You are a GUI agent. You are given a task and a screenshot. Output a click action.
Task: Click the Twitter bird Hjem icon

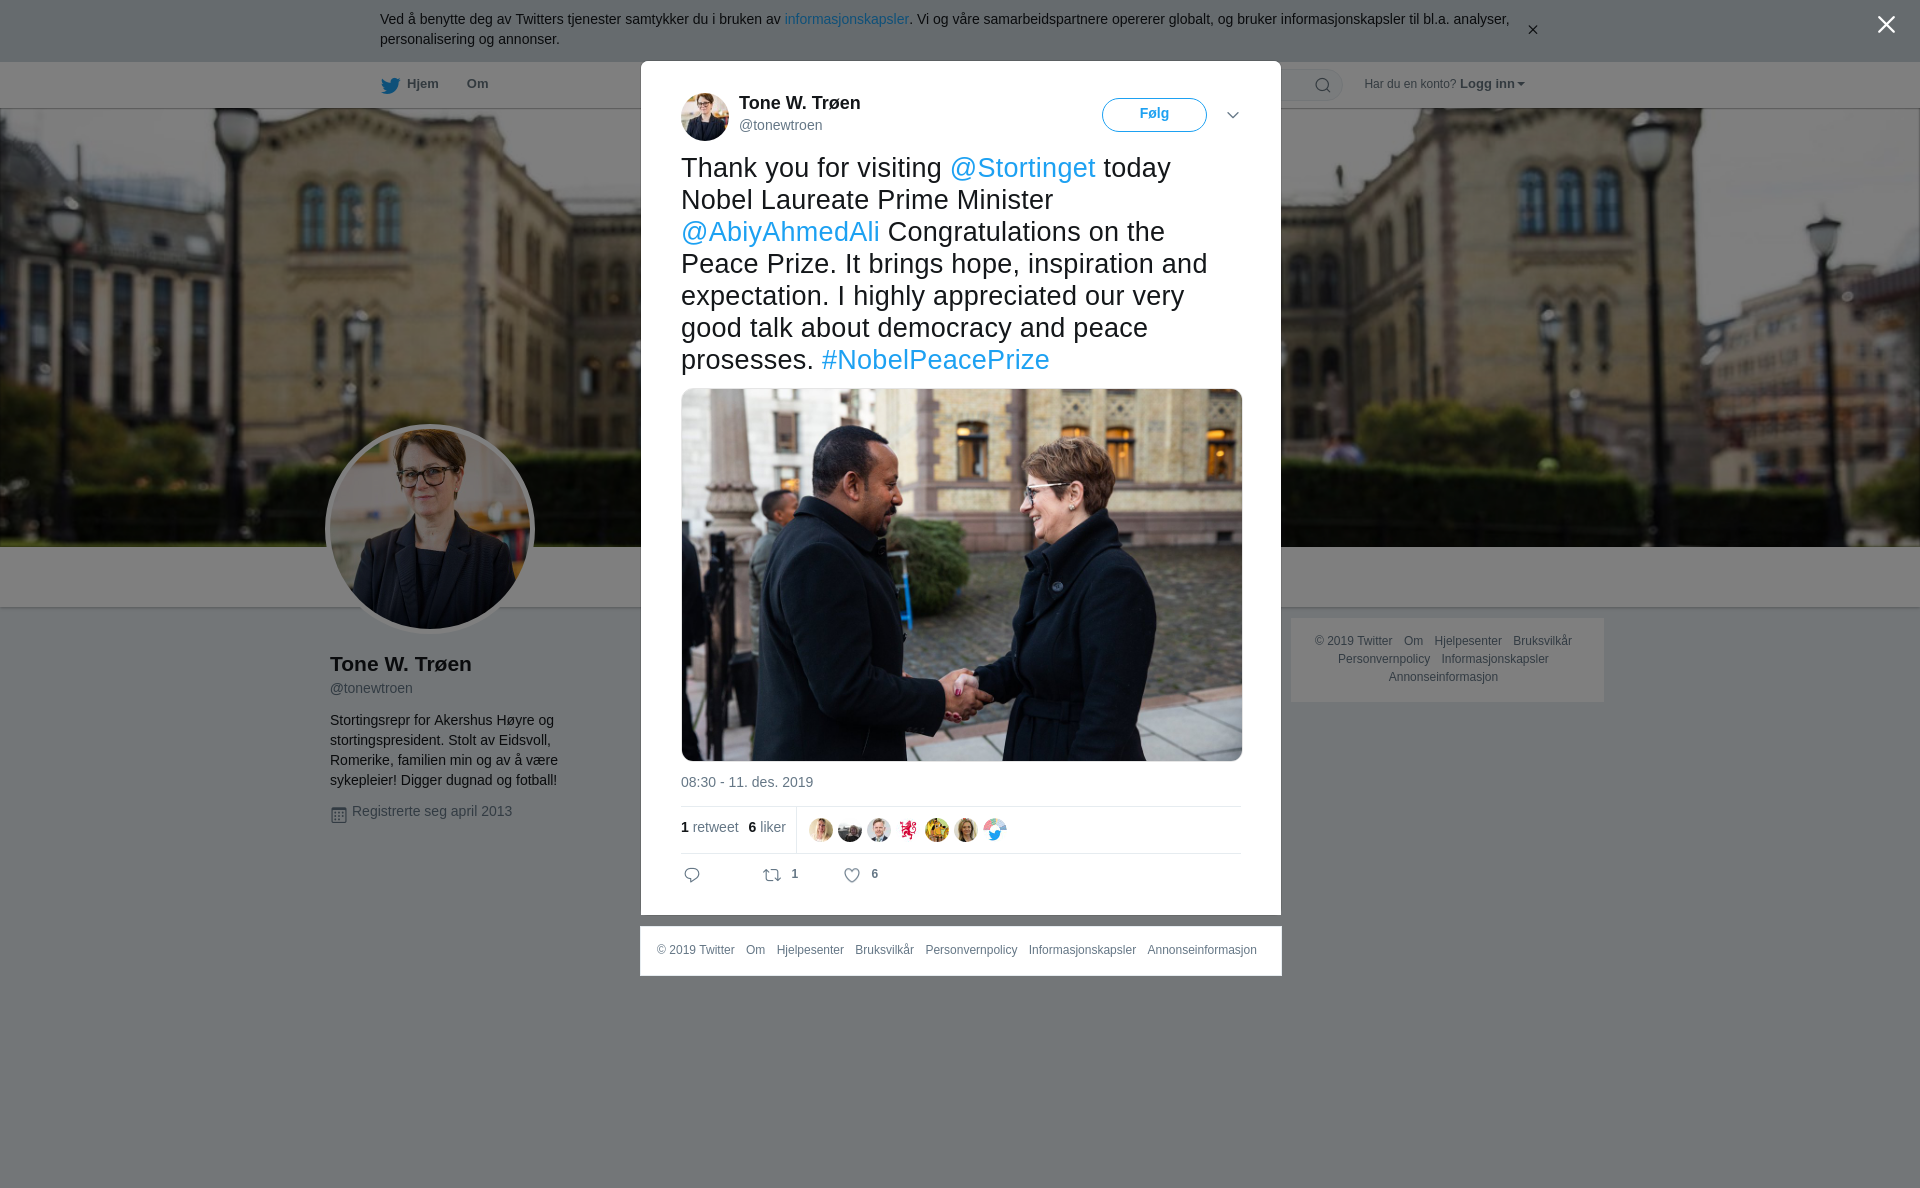click(391, 85)
